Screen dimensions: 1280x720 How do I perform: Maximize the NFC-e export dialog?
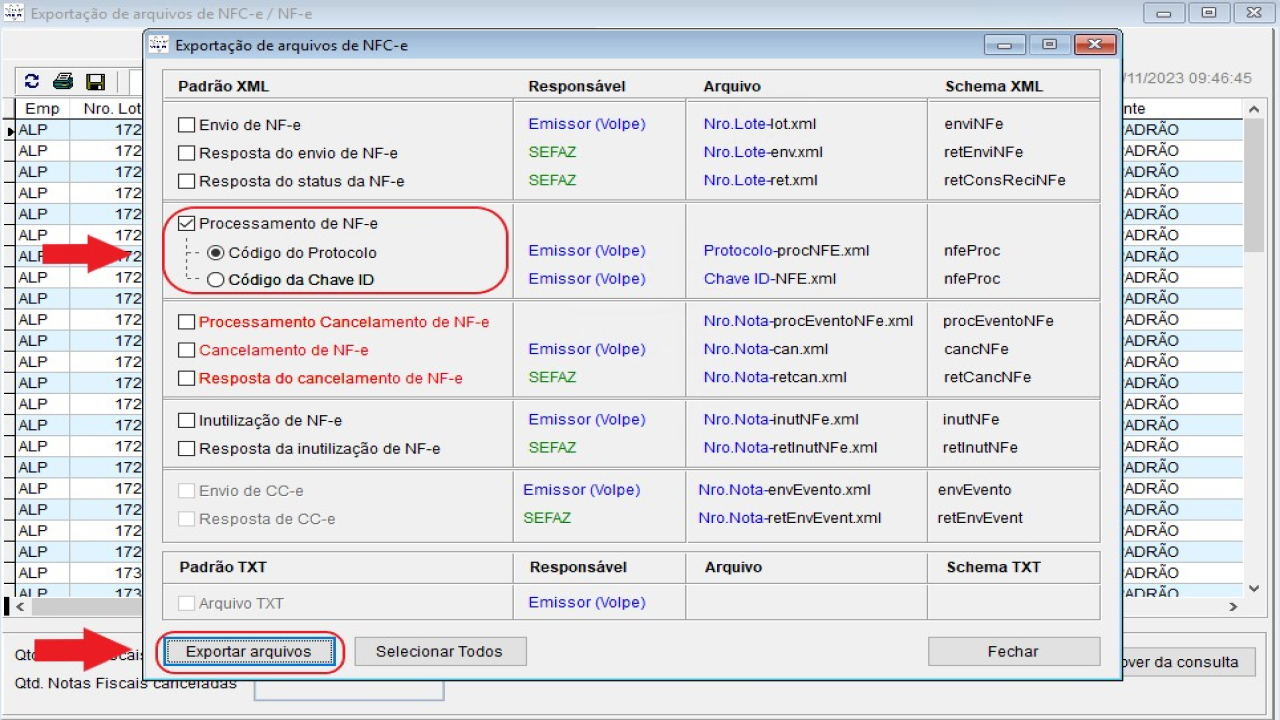tap(1049, 45)
